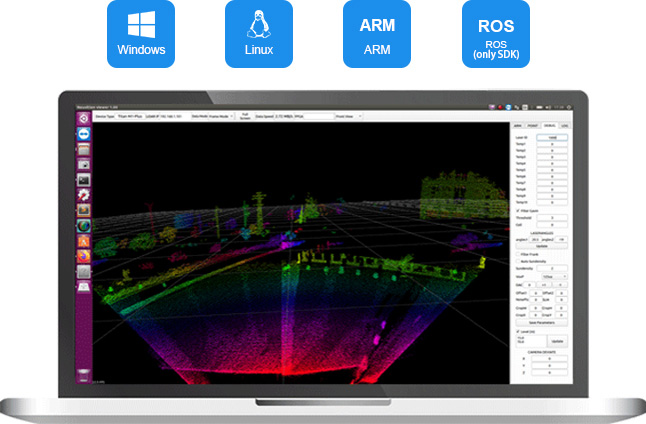Screen dimensions: 646x424
Task: Open the Ubuntu dash launcher icon
Action: coord(84,119)
